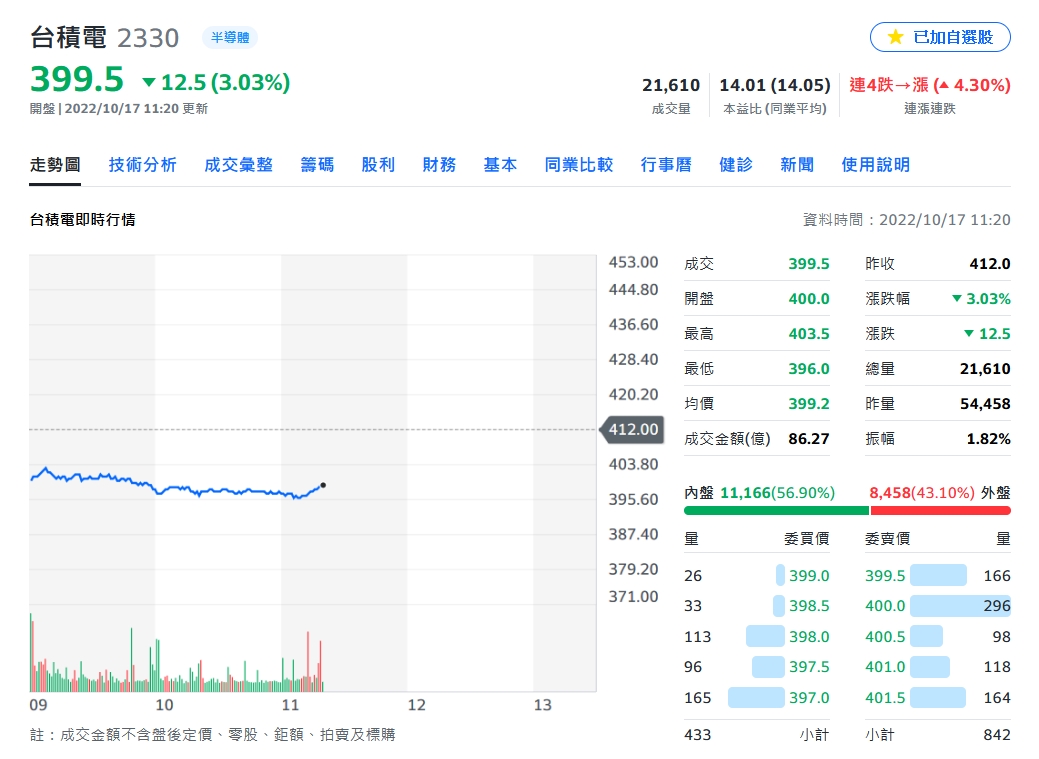Image resolution: width=1039 pixels, height=759 pixels.
Task: Click the 連4跌→漲 (4.30%) indicator
Action: 930,86
